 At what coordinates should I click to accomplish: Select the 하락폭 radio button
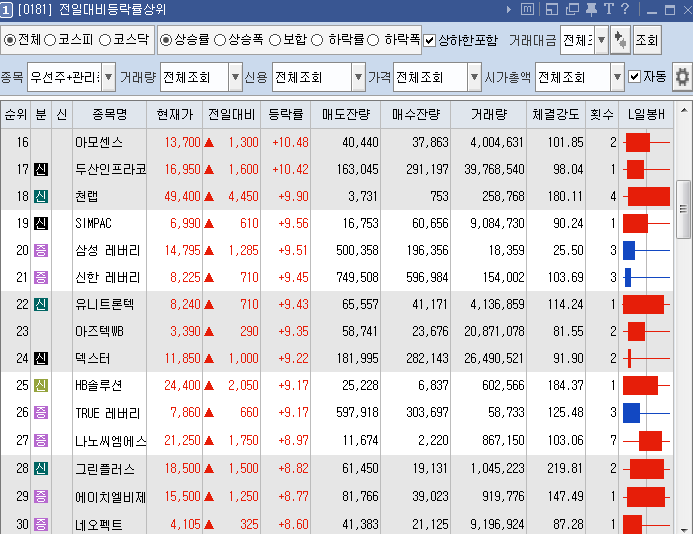point(373,40)
